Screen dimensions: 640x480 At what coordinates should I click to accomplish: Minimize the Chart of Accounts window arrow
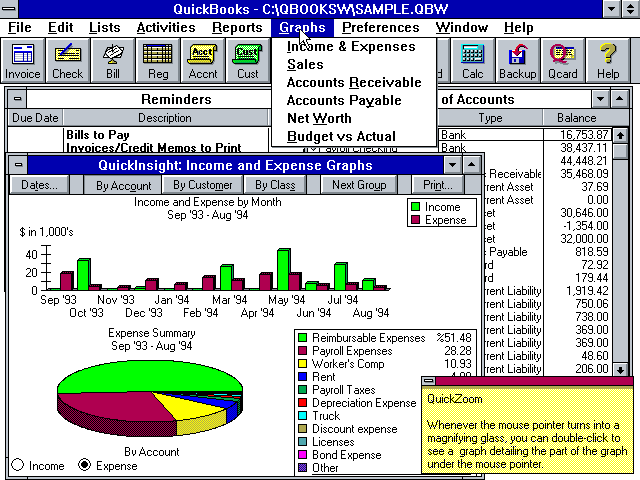click(x=601, y=99)
